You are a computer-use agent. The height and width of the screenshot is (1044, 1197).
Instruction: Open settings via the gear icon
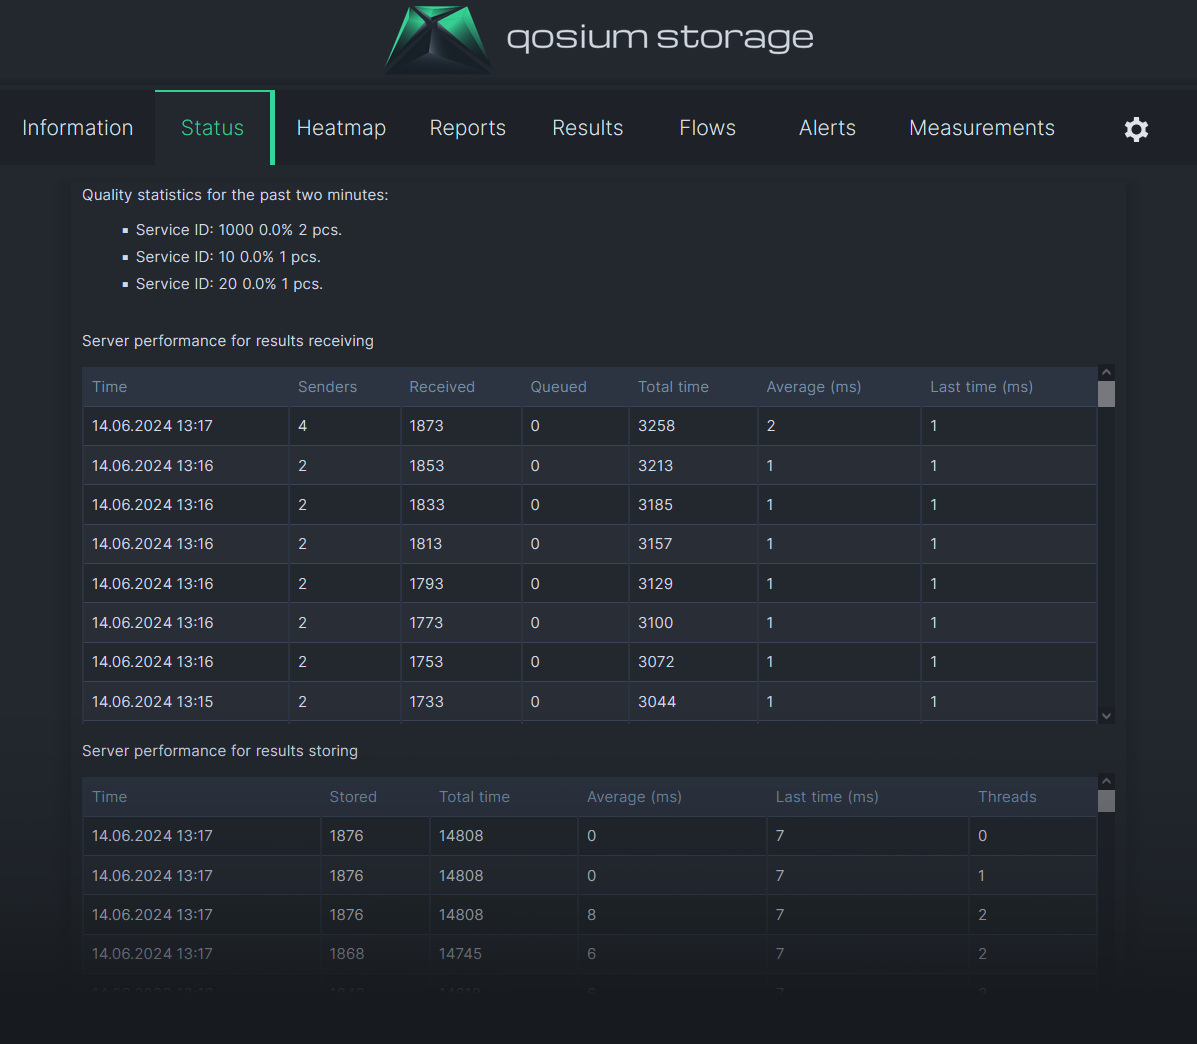point(1136,129)
